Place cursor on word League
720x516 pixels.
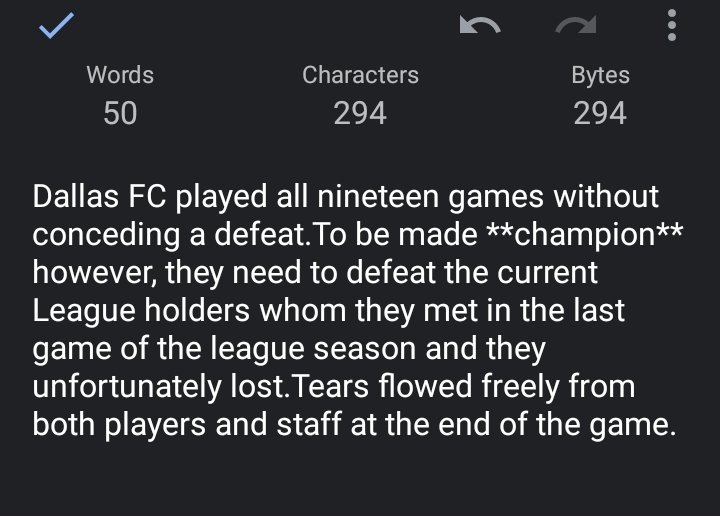(x=84, y=312)
